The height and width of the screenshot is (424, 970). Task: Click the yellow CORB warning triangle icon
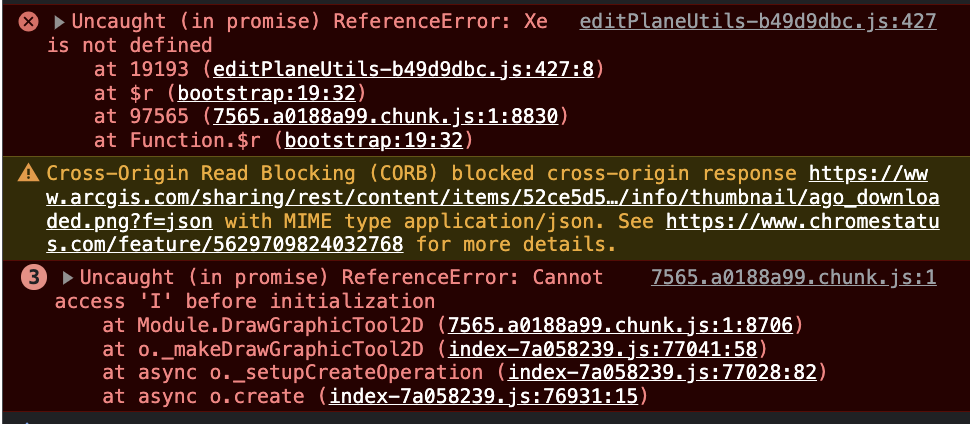click(x=29, y=173)
